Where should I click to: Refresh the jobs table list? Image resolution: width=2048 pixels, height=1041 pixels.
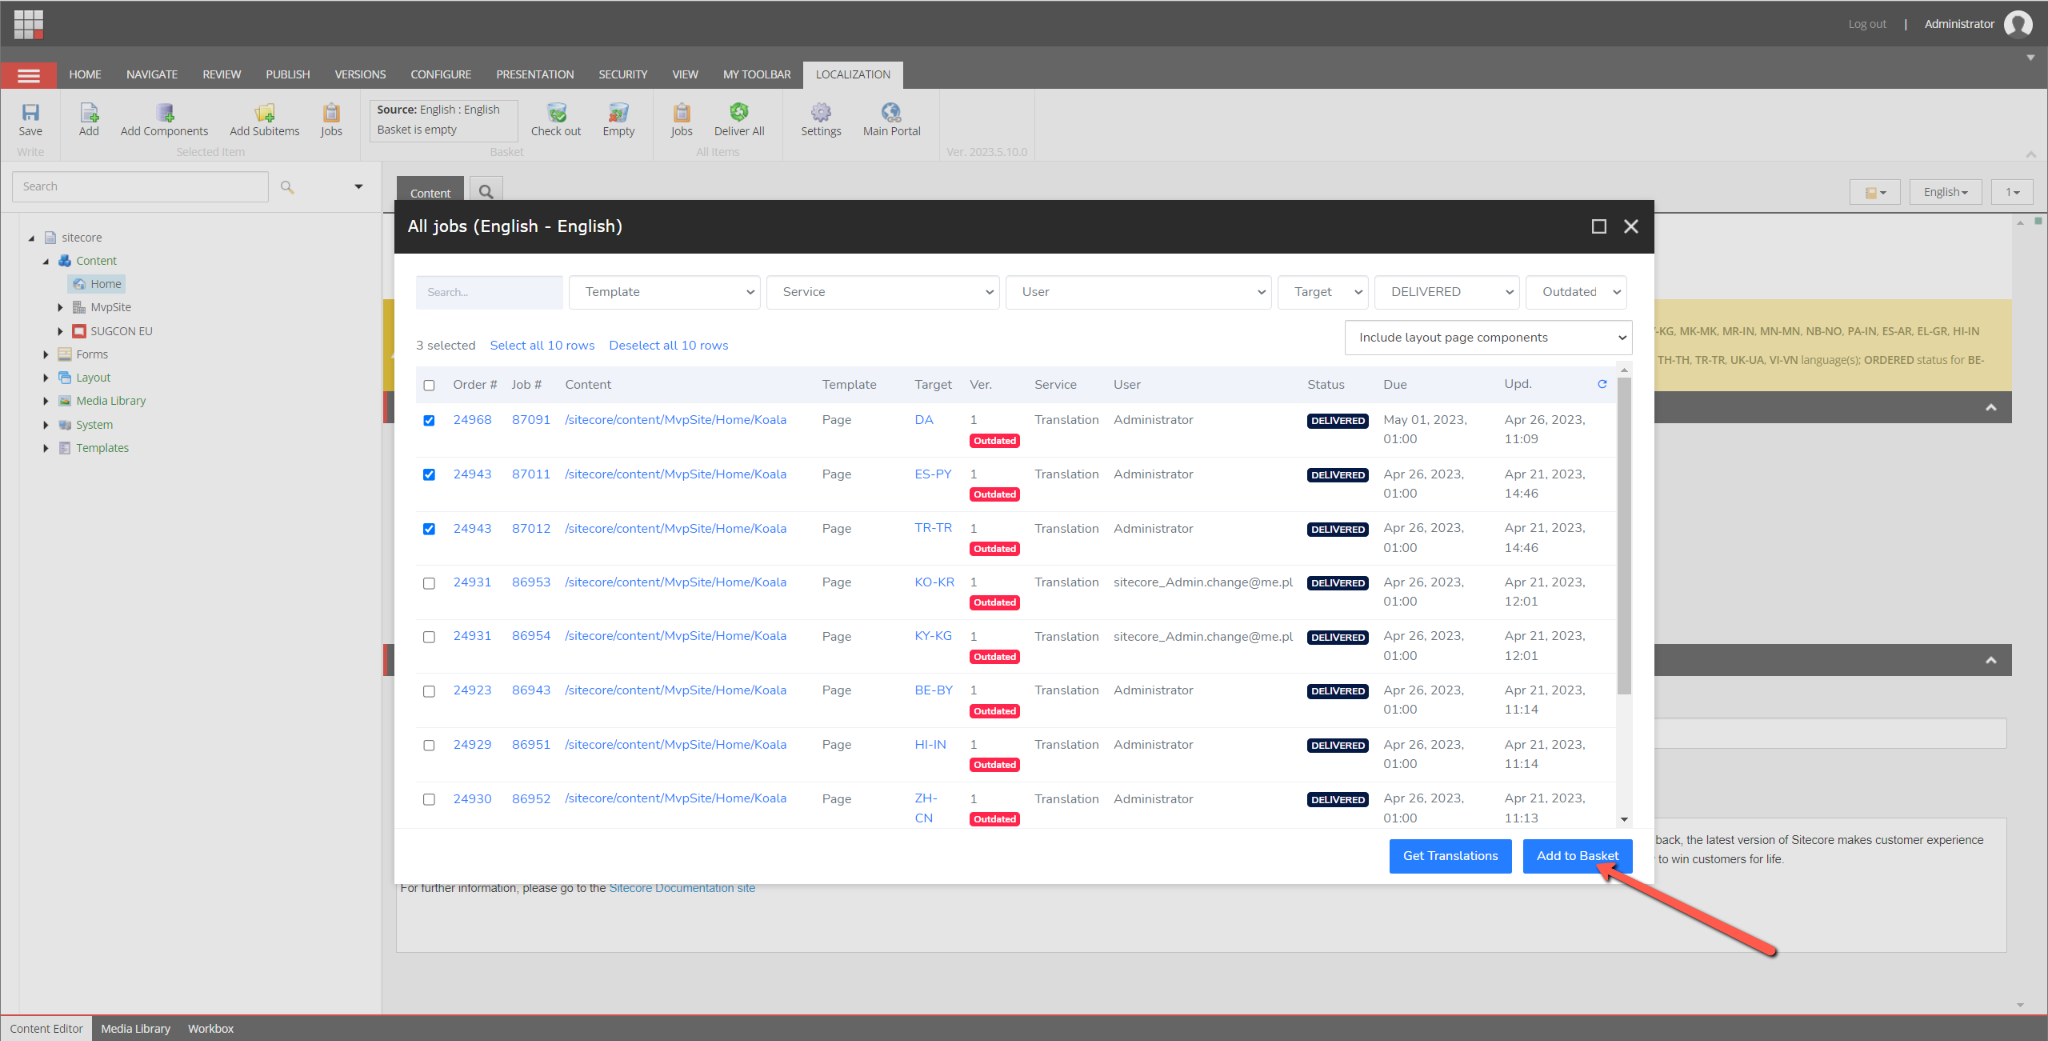pyautogui.click(x=1602, y=384)
